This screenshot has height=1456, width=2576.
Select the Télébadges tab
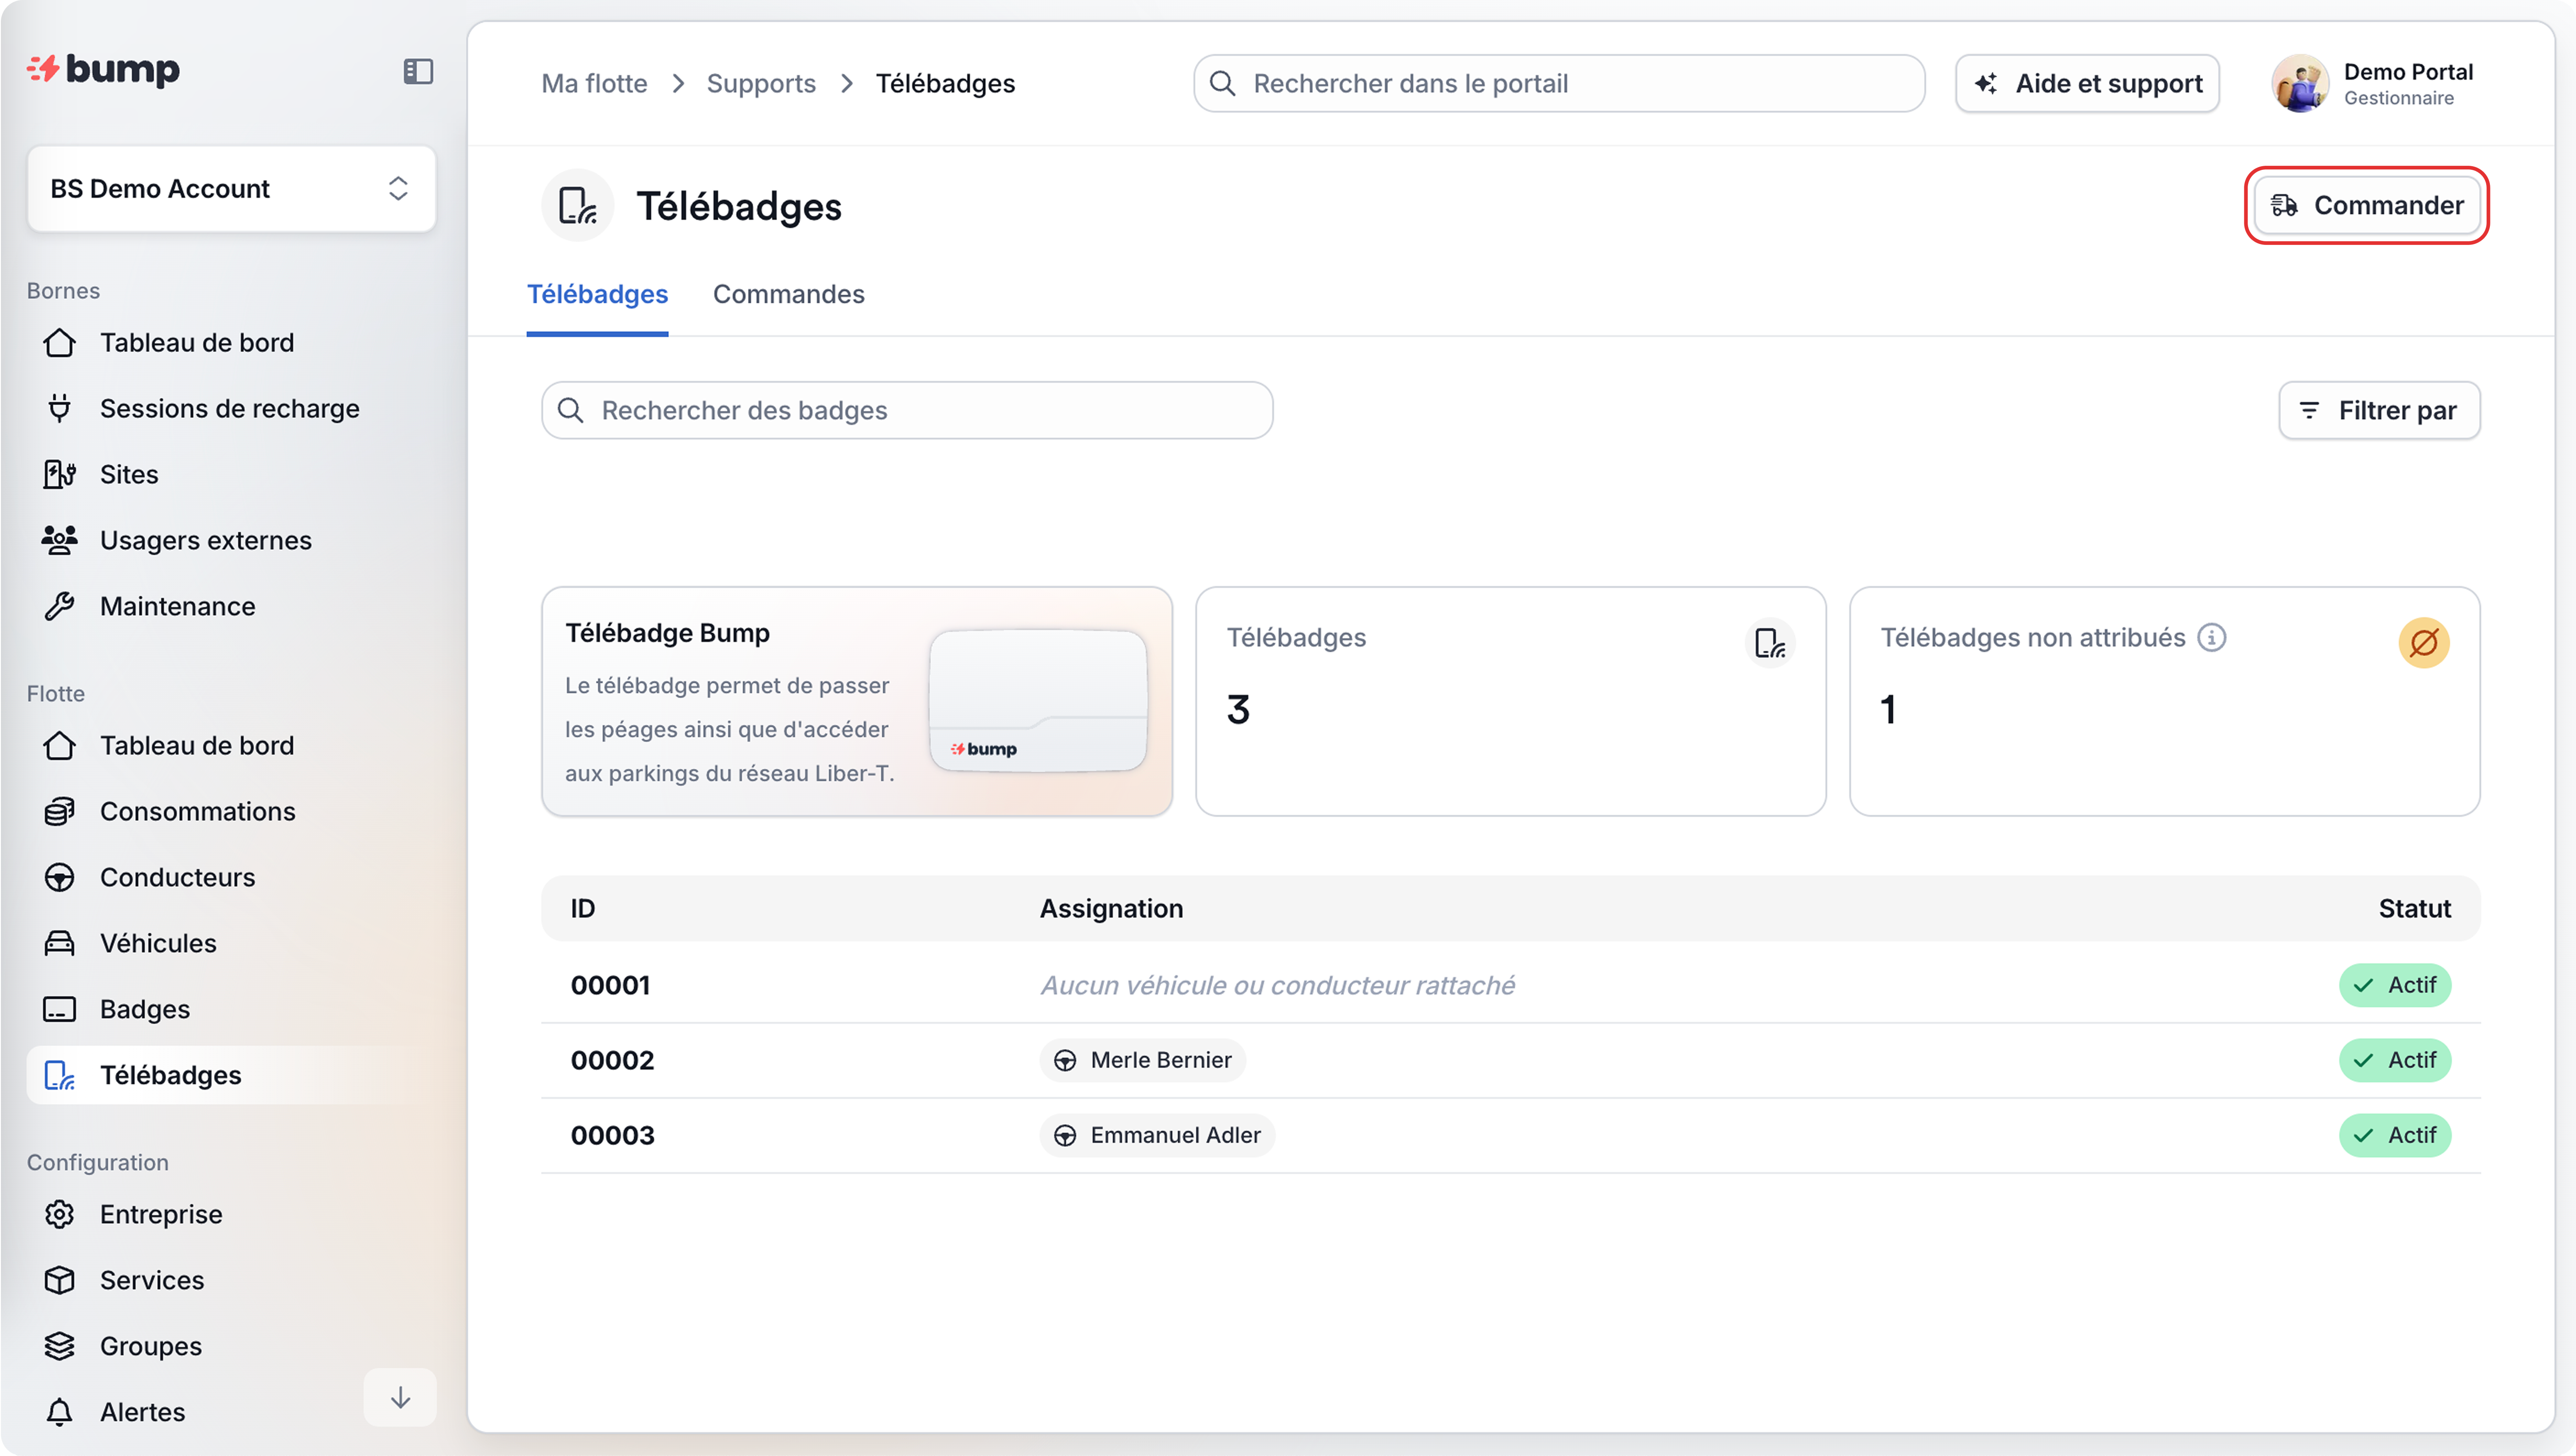597,295
